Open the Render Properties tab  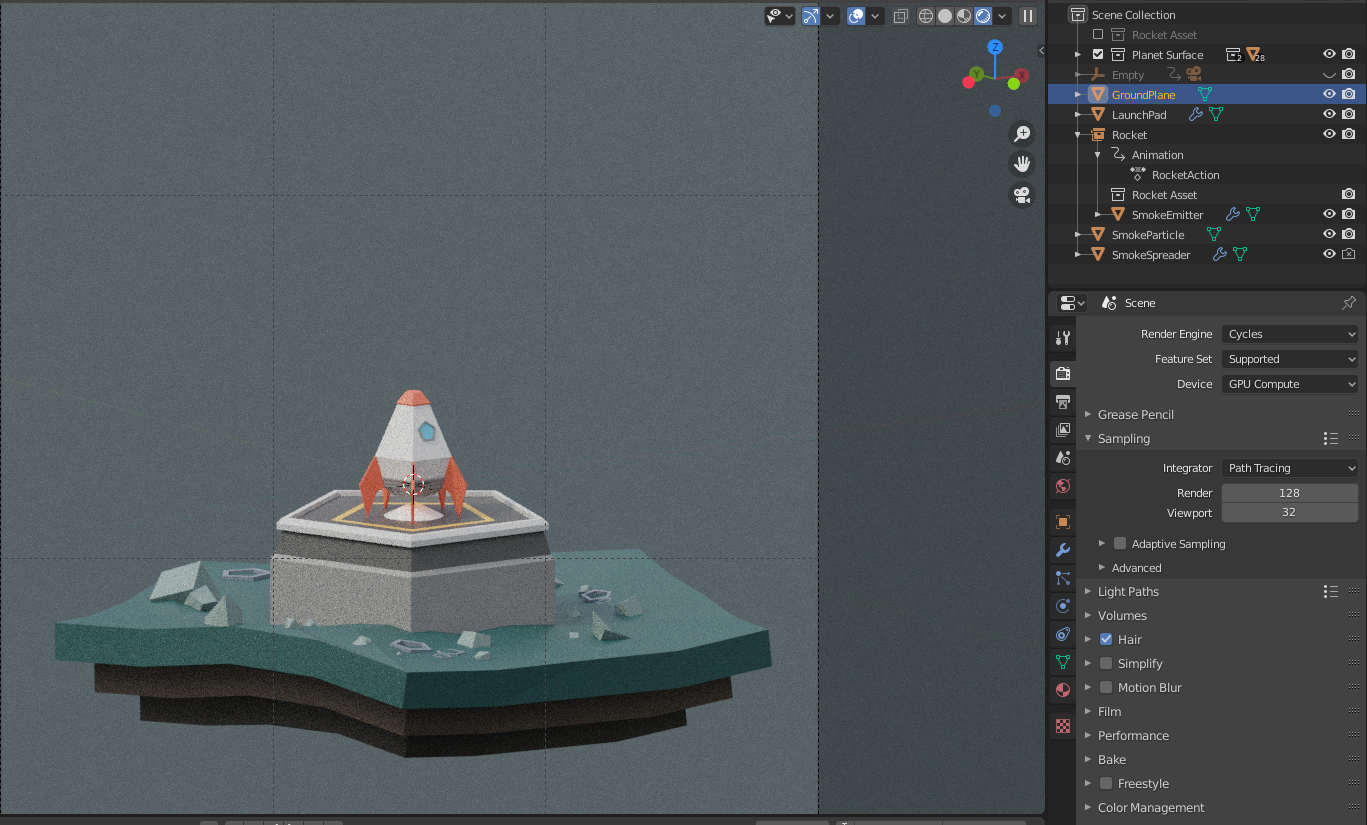pos(1061,373)
